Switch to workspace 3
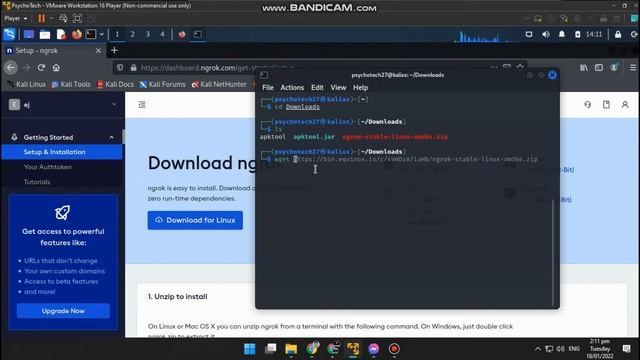 (x=147, y=34)
